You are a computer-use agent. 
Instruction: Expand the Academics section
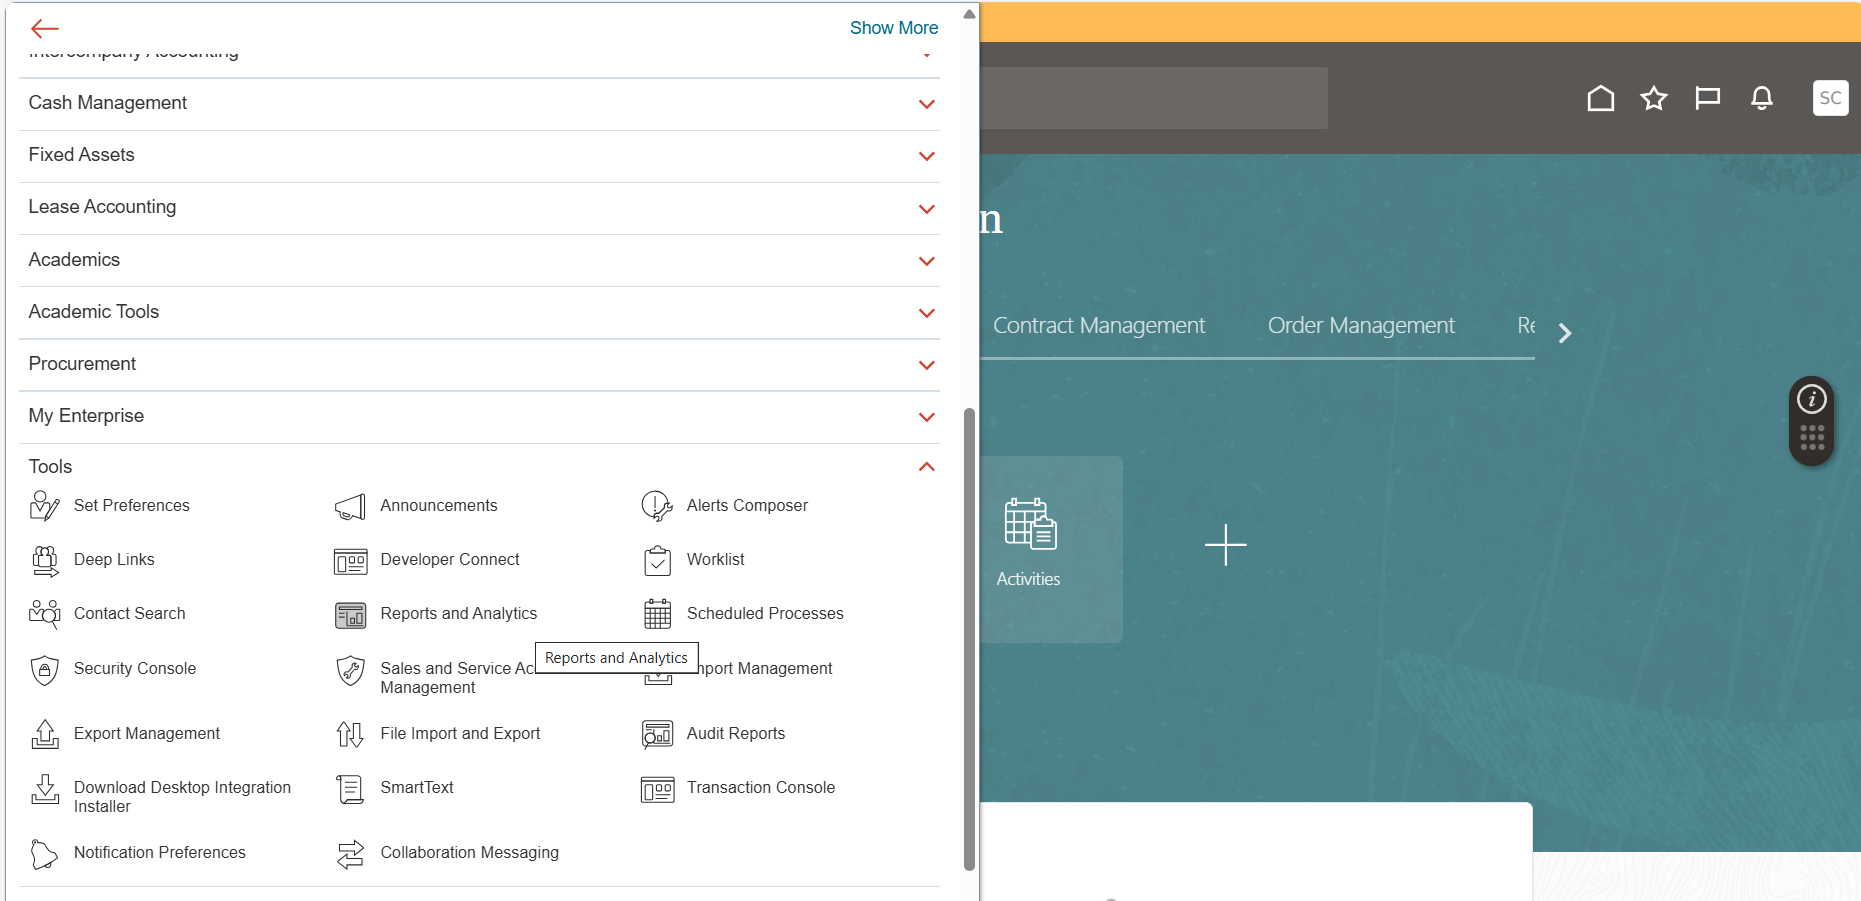[x=927, y=261]
